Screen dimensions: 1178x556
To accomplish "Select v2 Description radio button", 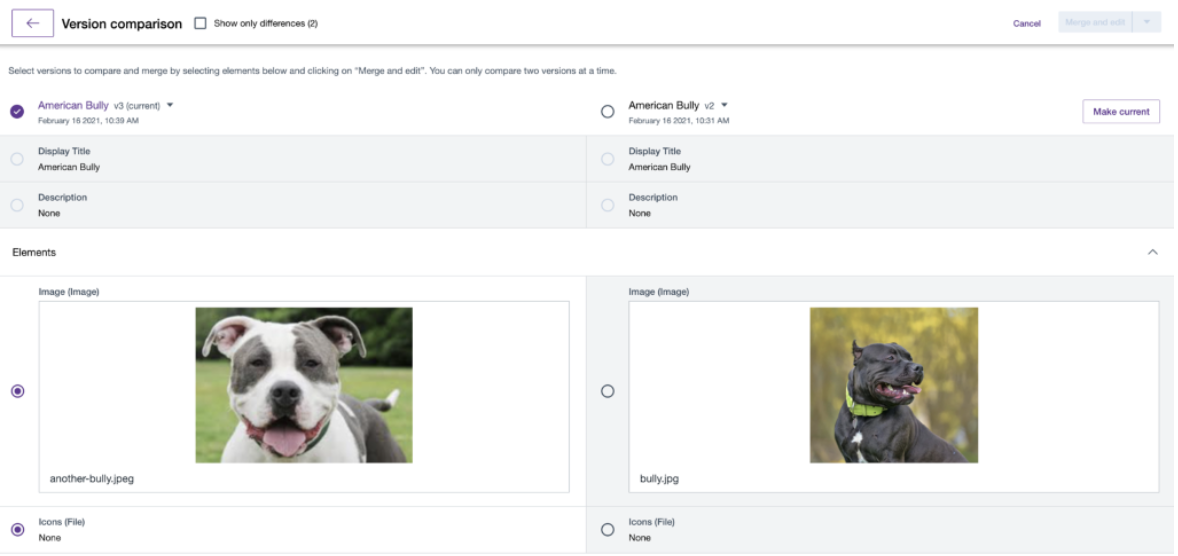I will (x=607, y=205).
